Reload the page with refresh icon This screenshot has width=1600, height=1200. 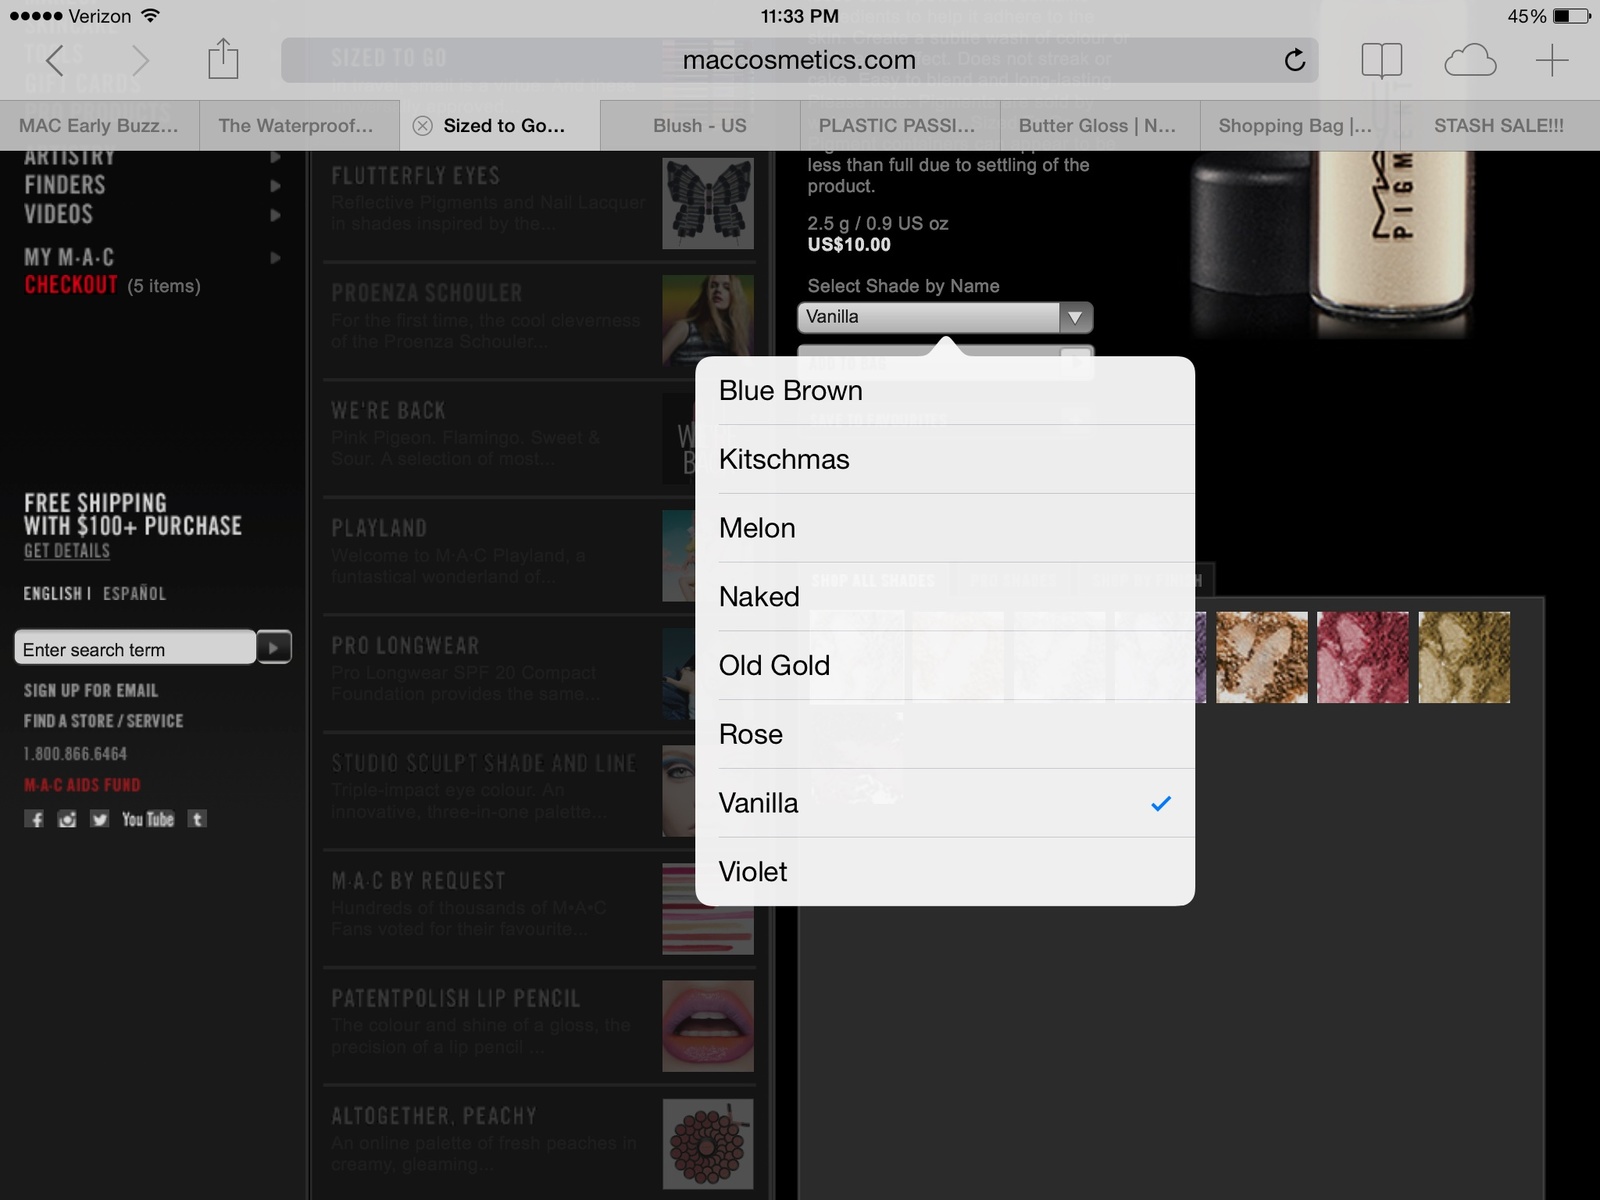pos(1294,61)
